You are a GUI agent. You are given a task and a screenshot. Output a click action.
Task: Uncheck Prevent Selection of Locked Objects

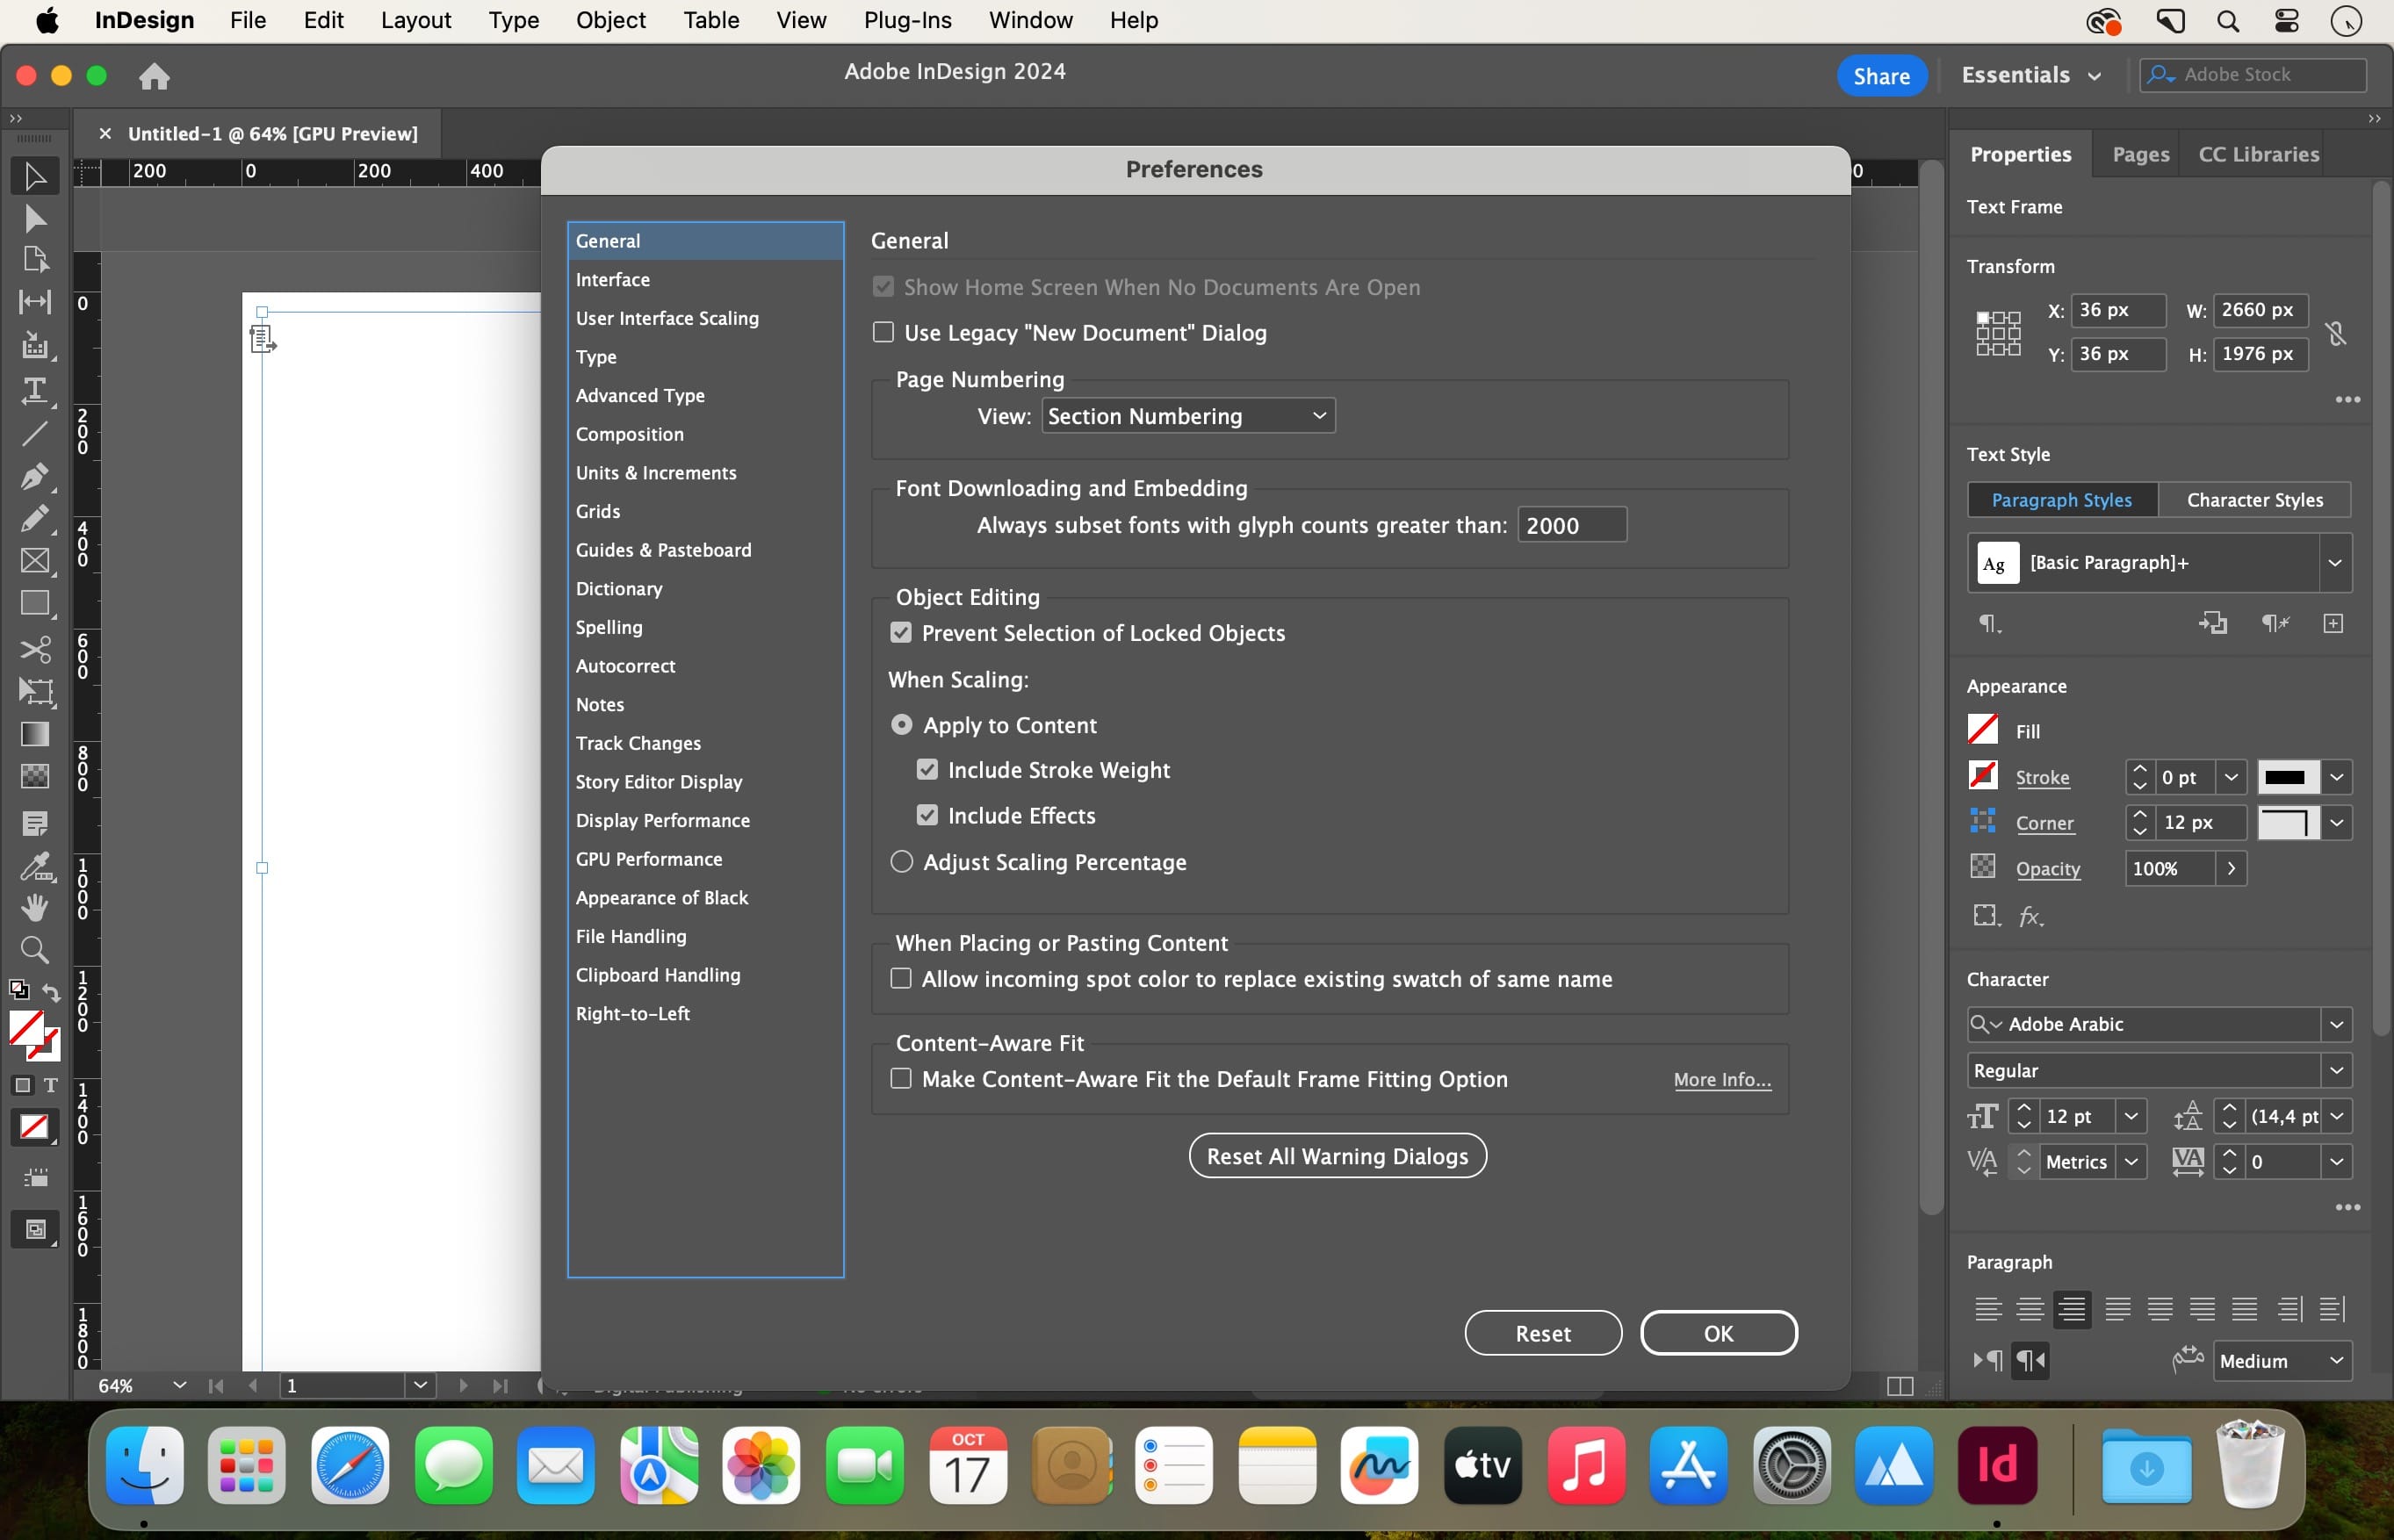coord(901,633)
